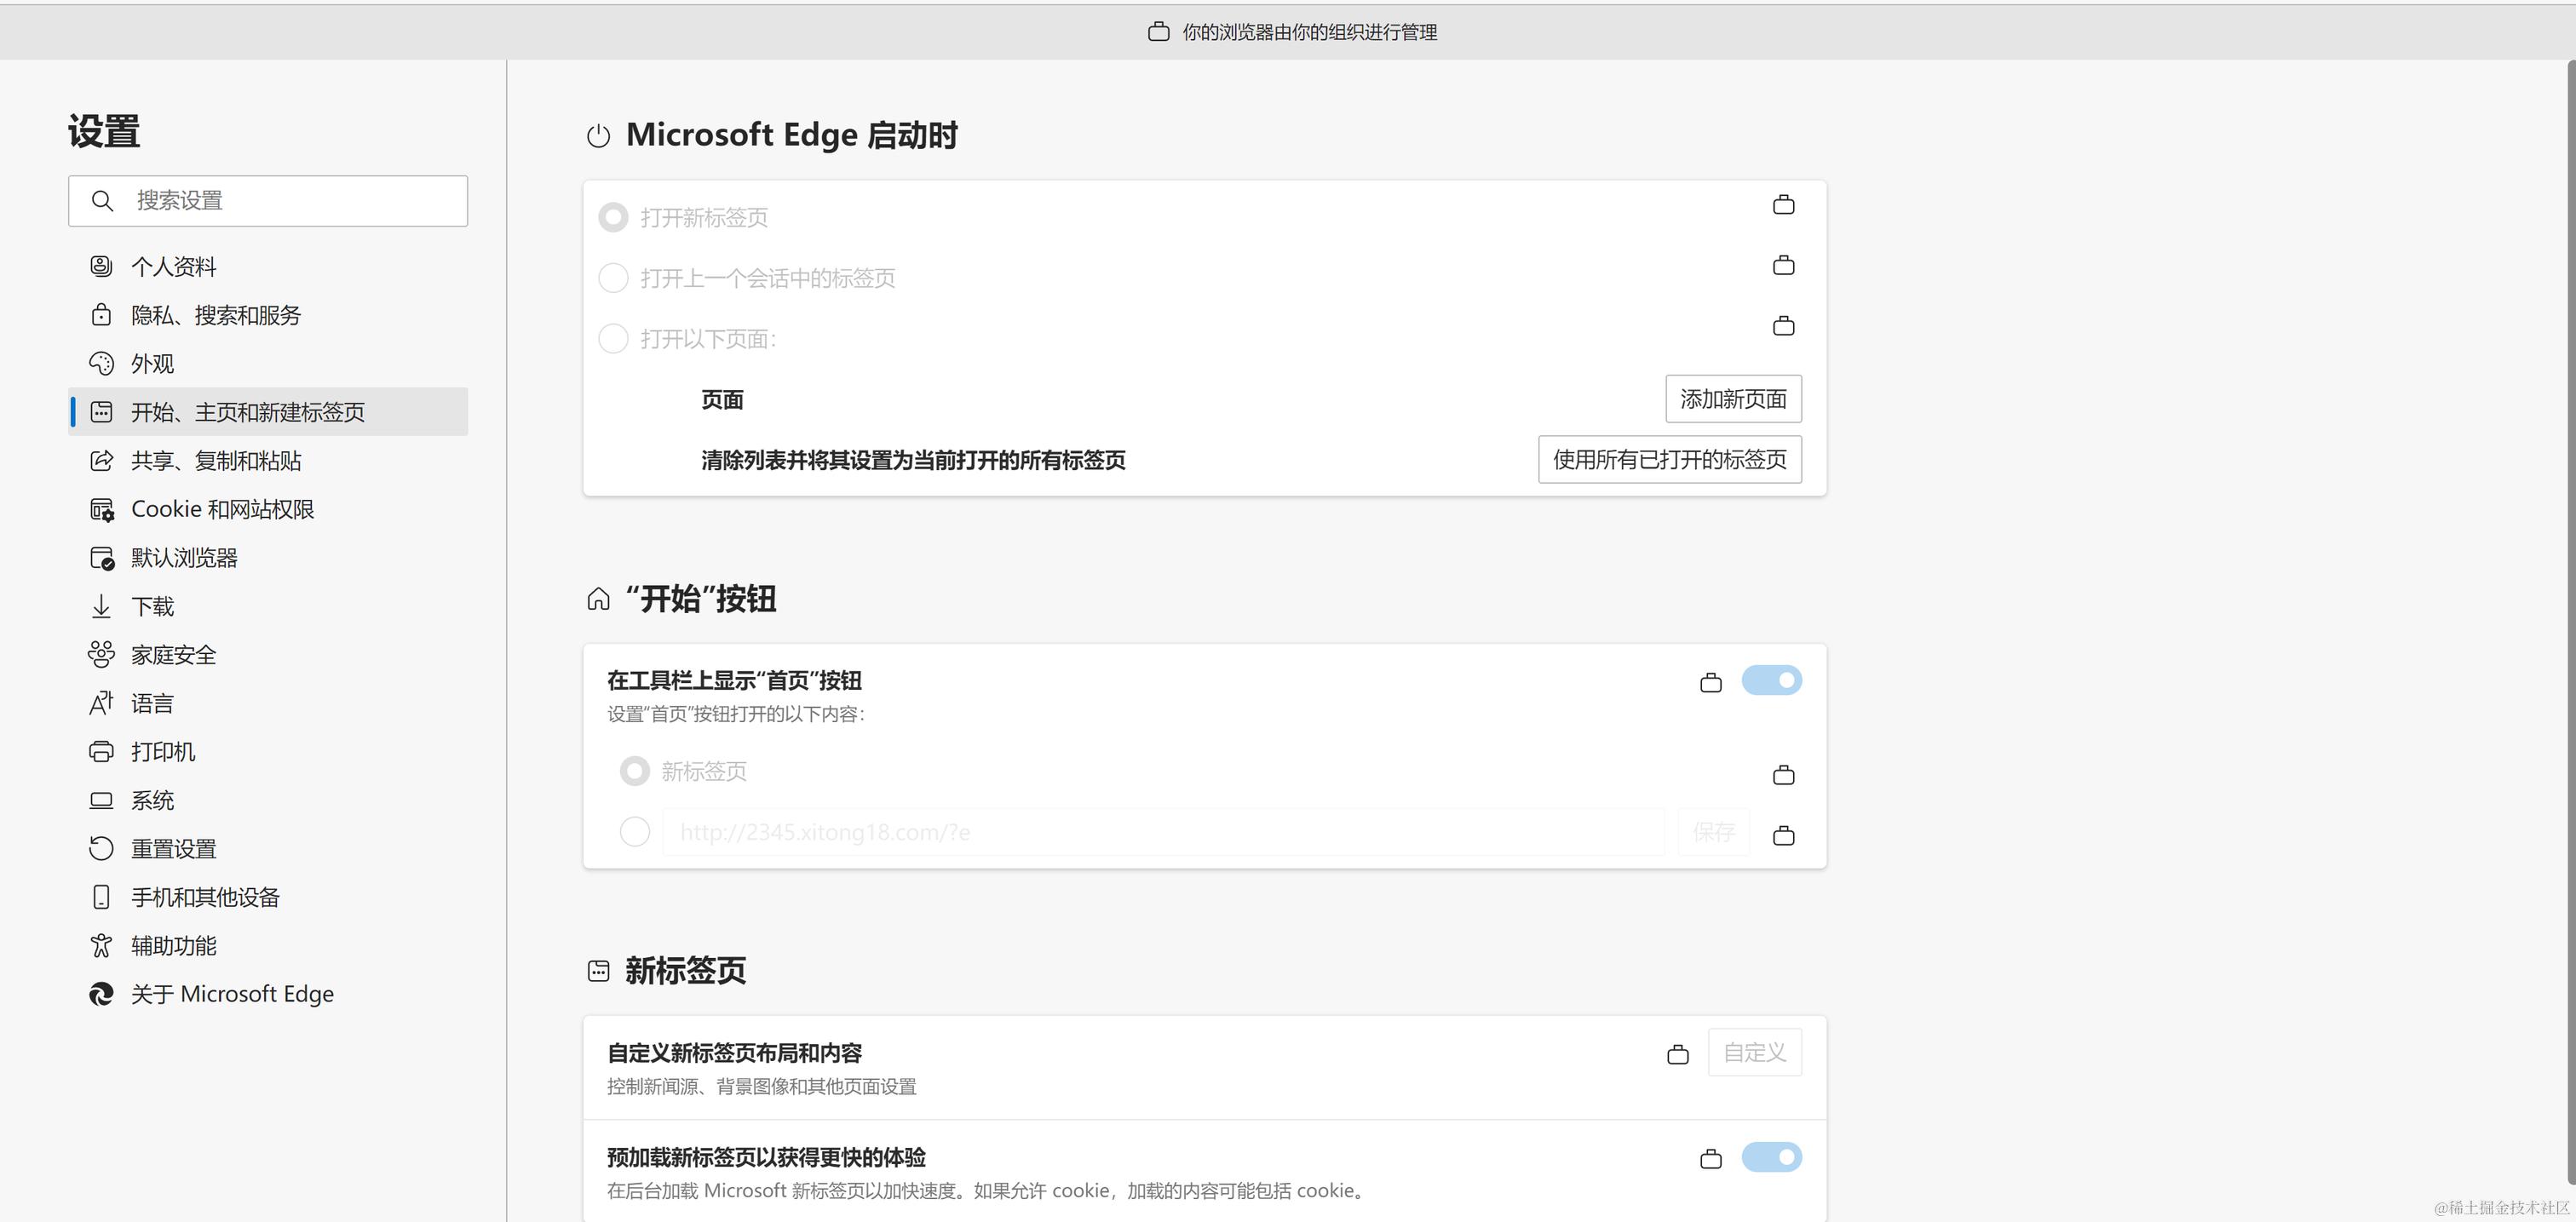
Task: Select the 打开以下页面 radio button
Action: (x=613, y=339)
